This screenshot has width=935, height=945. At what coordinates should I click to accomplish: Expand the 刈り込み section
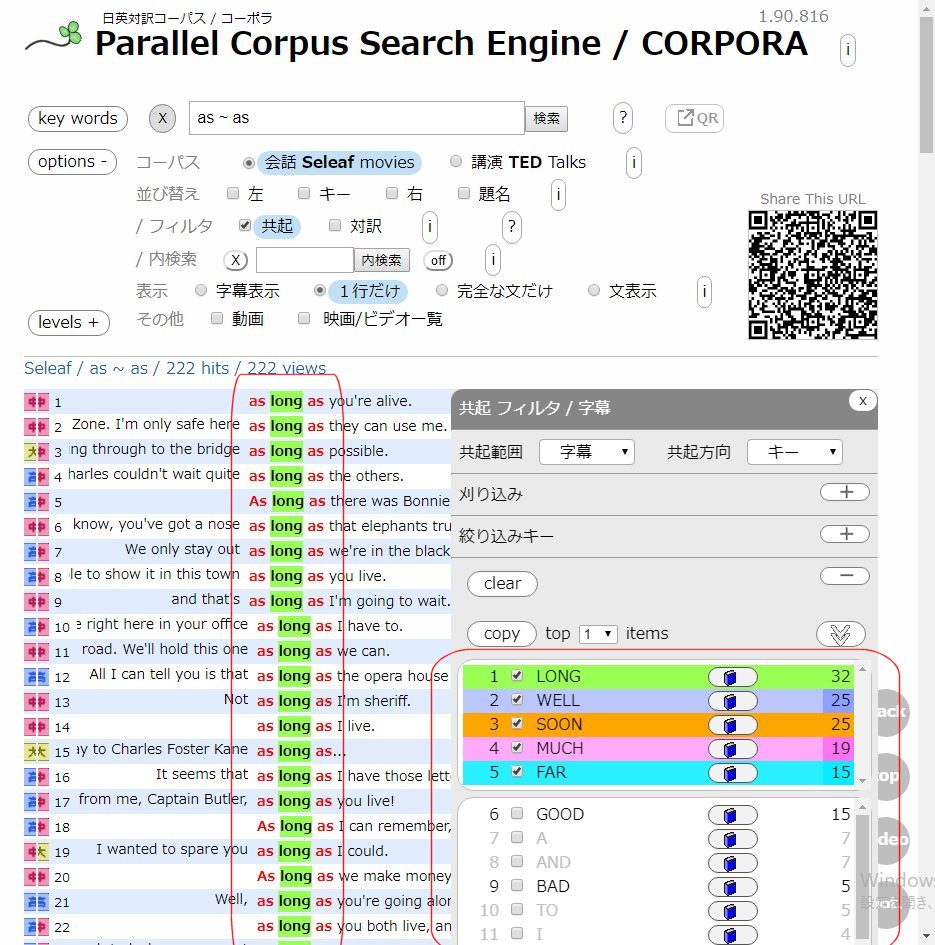844,493
